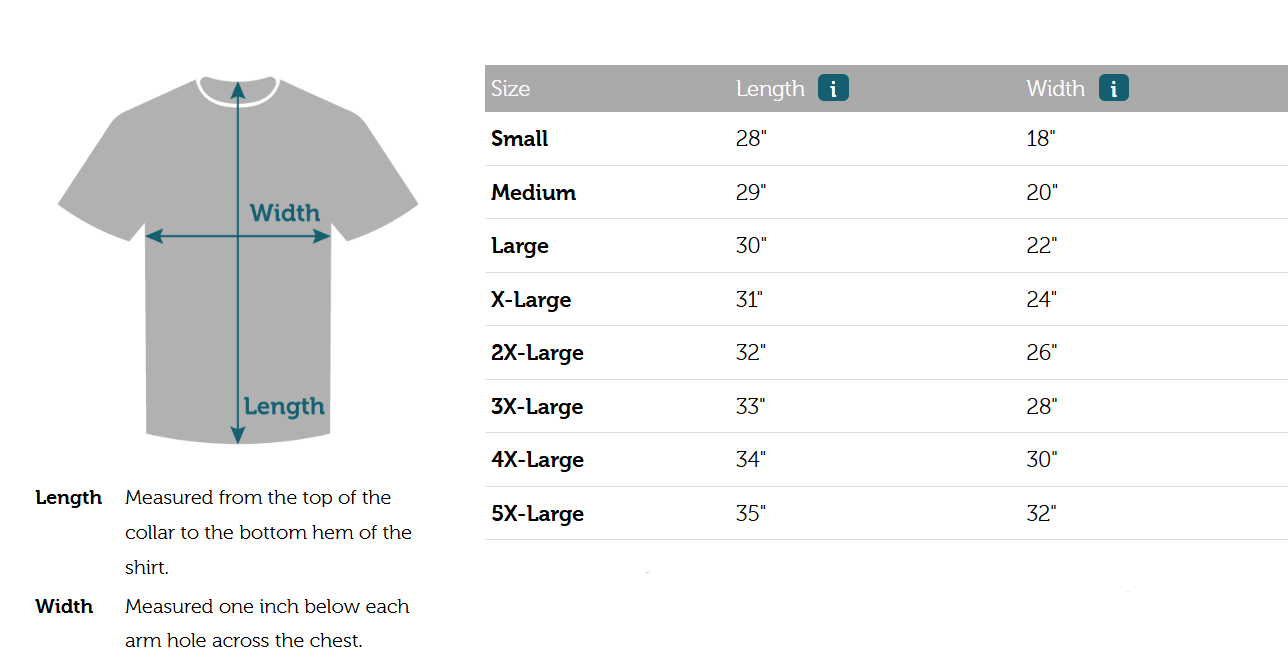Select the 2X-Large size row
The image size is (1288, 664).
click(x=537, y=353)
